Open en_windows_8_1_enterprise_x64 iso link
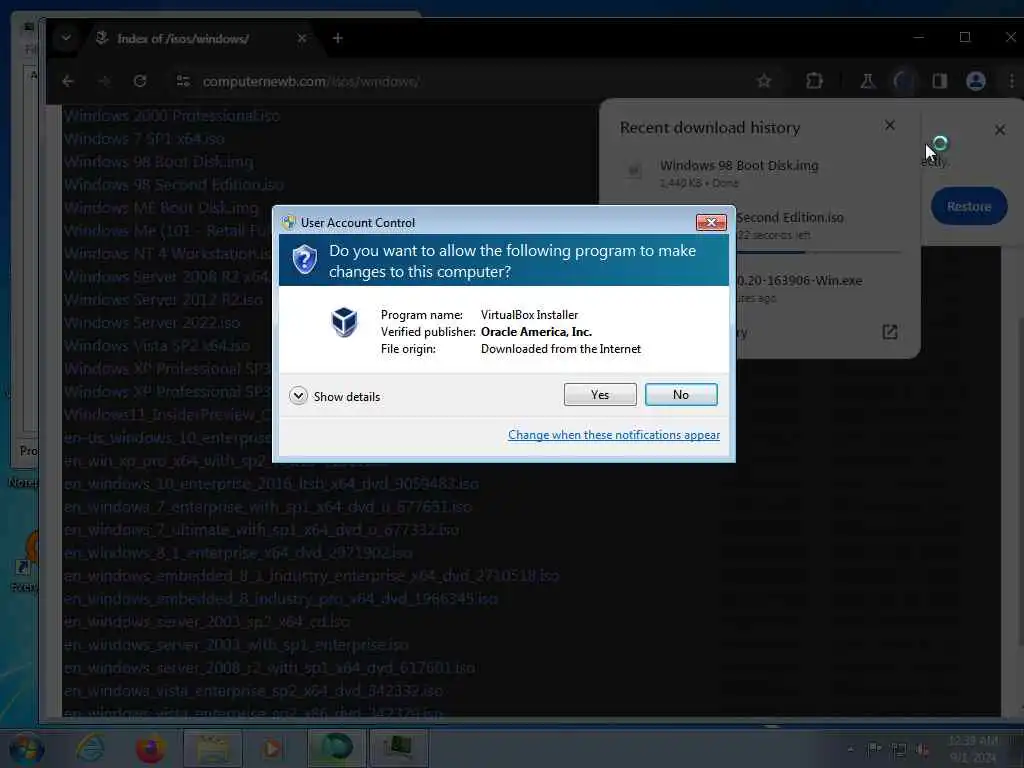This screenshot has width=1024, height=768. (238, 552)
